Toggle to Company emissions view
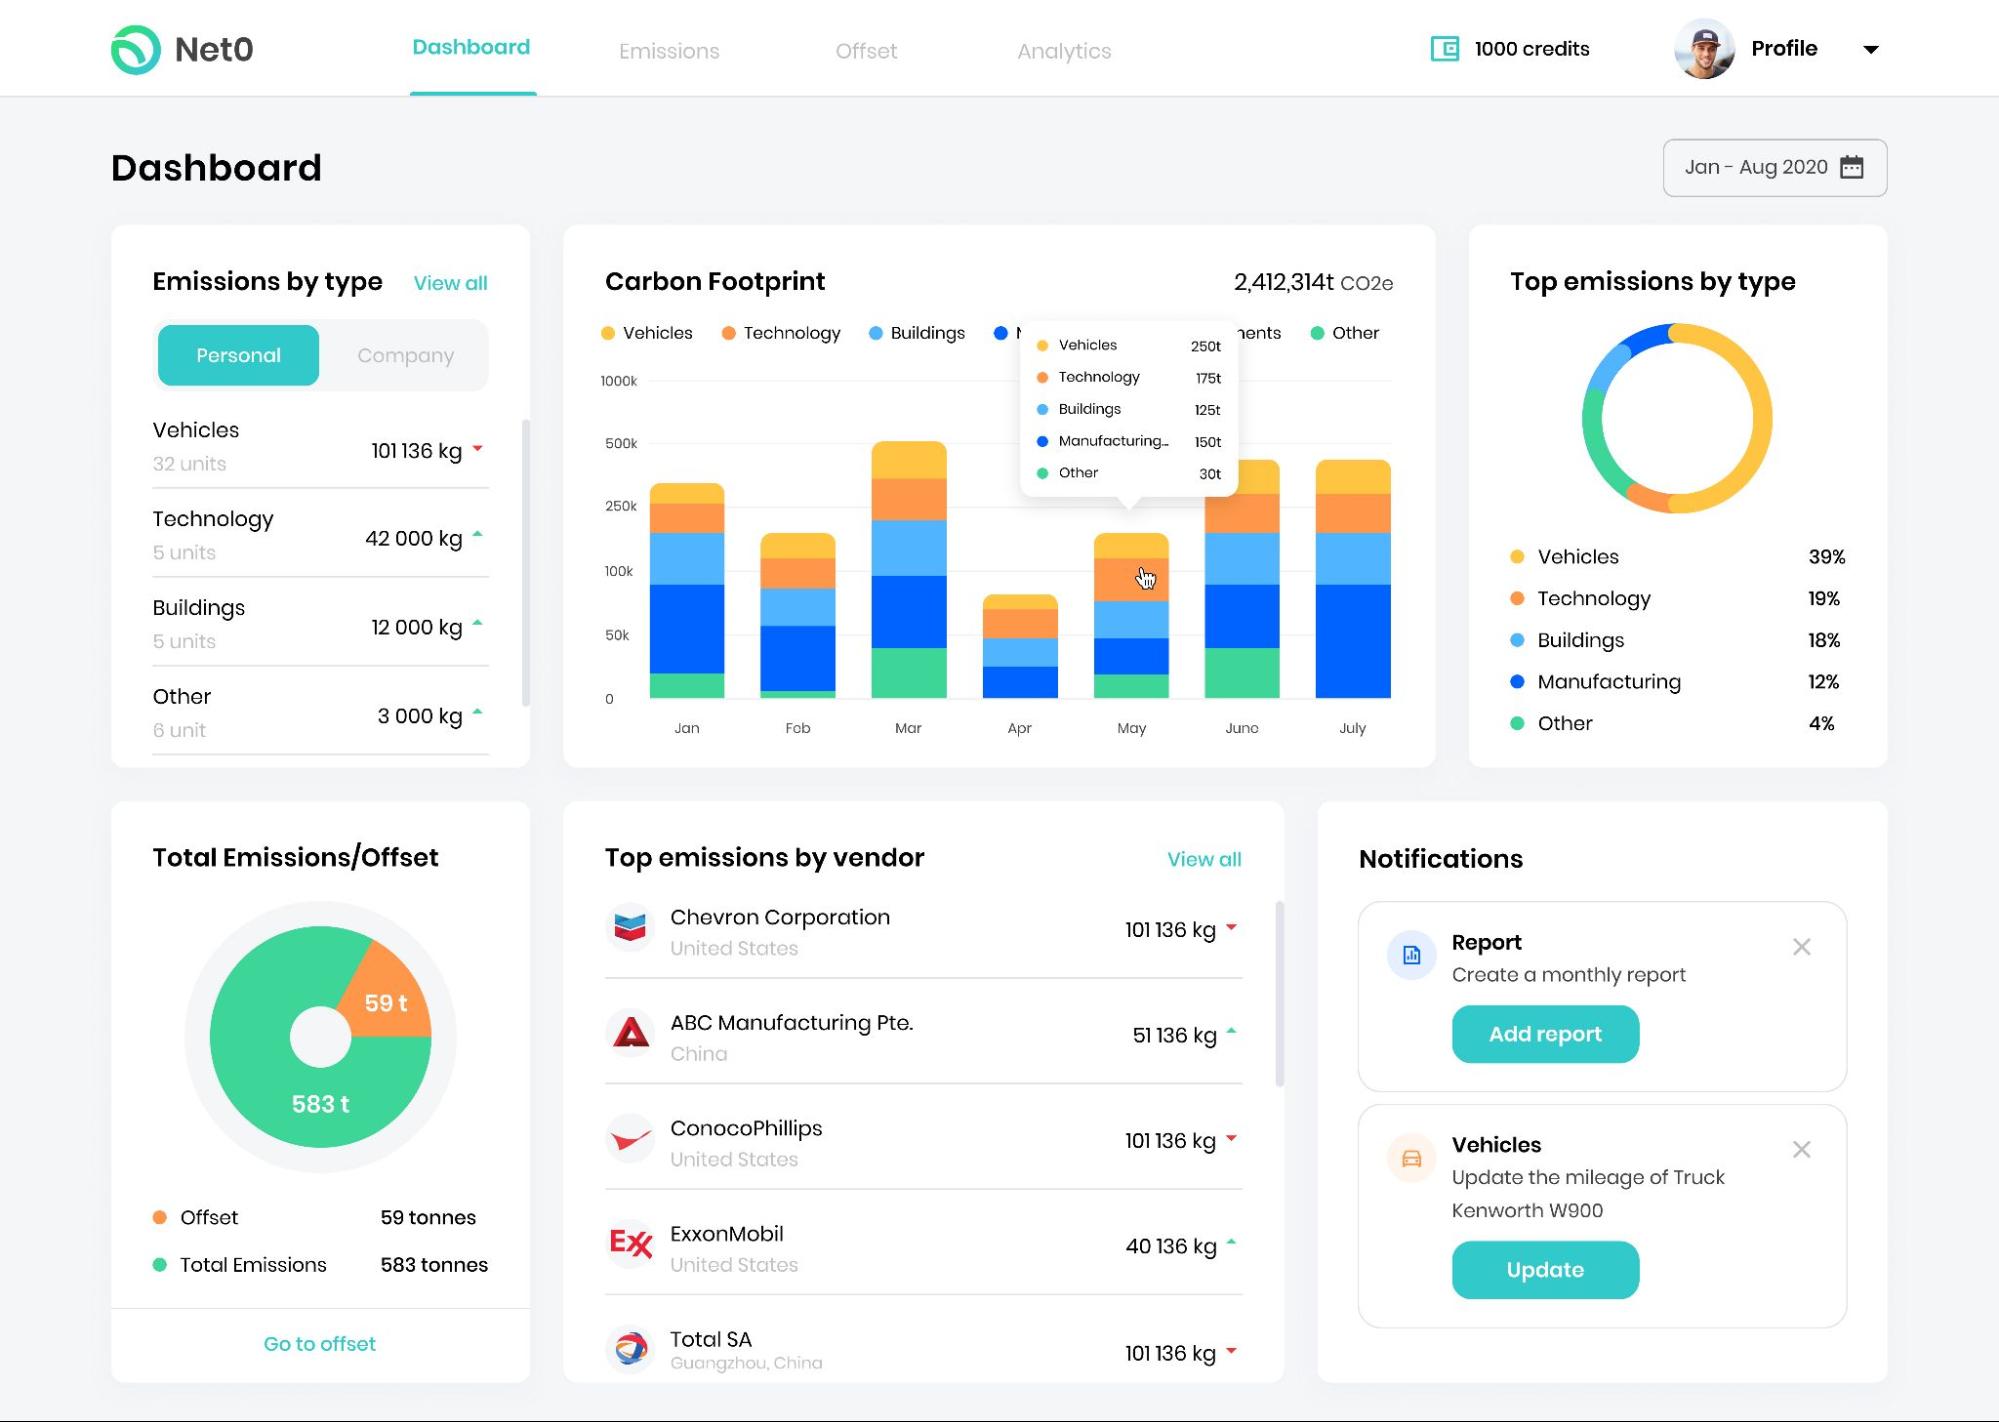The image size is (1999, 1422). coord(405,354)
